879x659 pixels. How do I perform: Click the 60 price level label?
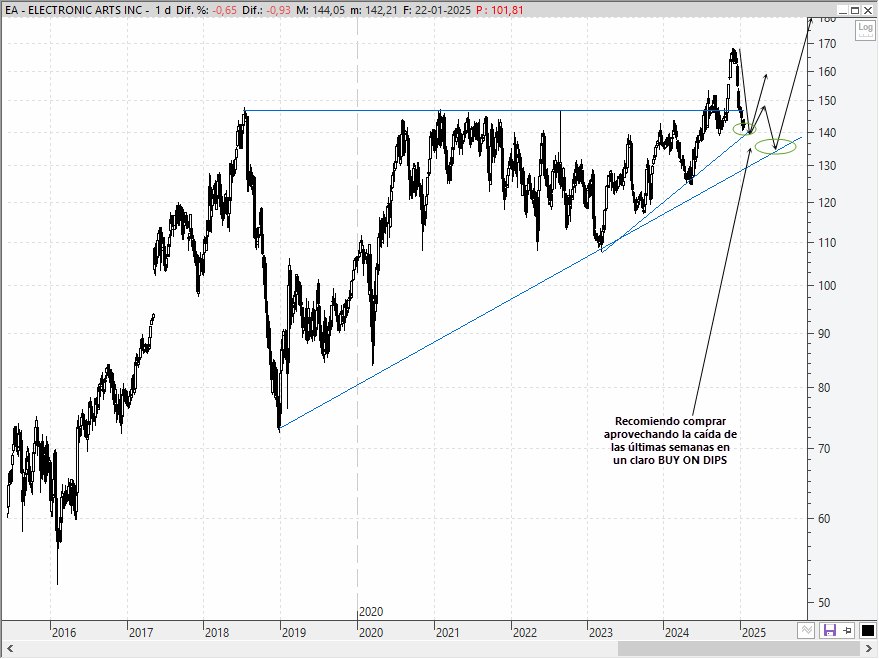[824, 519]
